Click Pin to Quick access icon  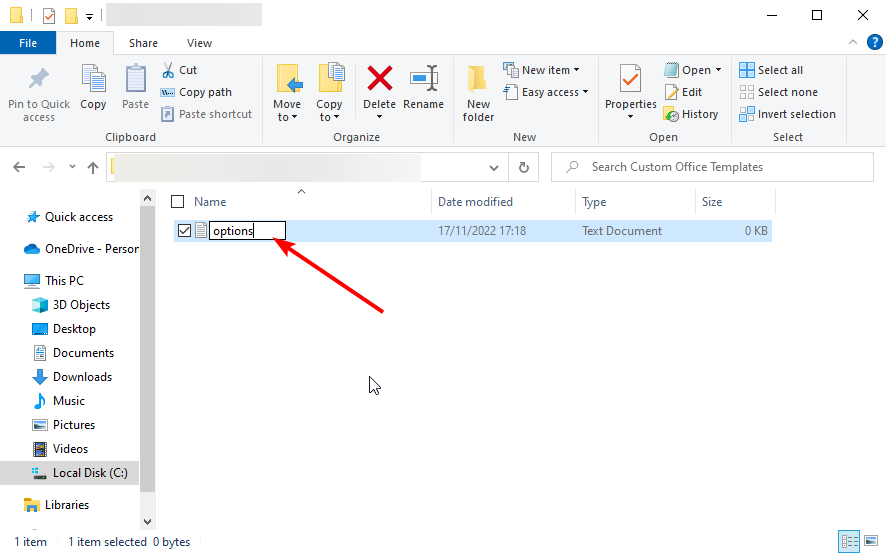pos(38,79)
